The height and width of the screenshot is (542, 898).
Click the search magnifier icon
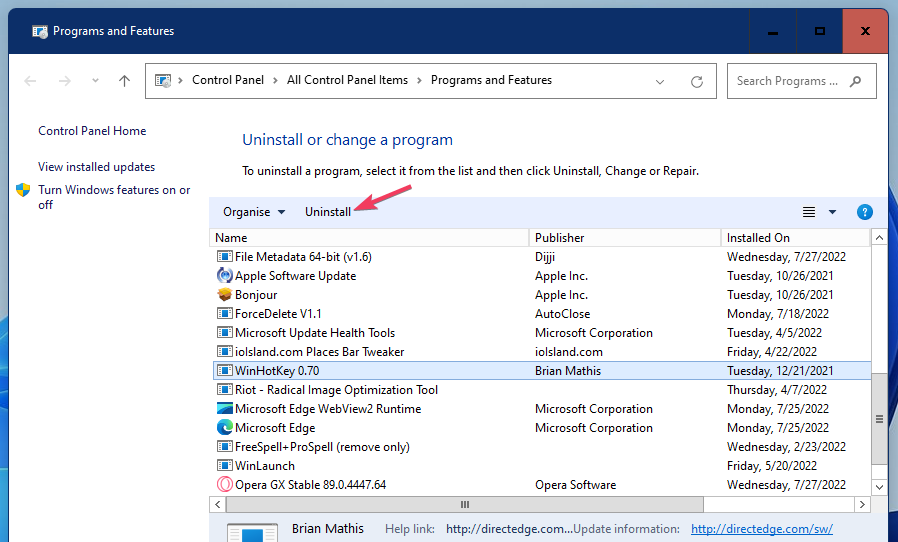click(856, 81)
